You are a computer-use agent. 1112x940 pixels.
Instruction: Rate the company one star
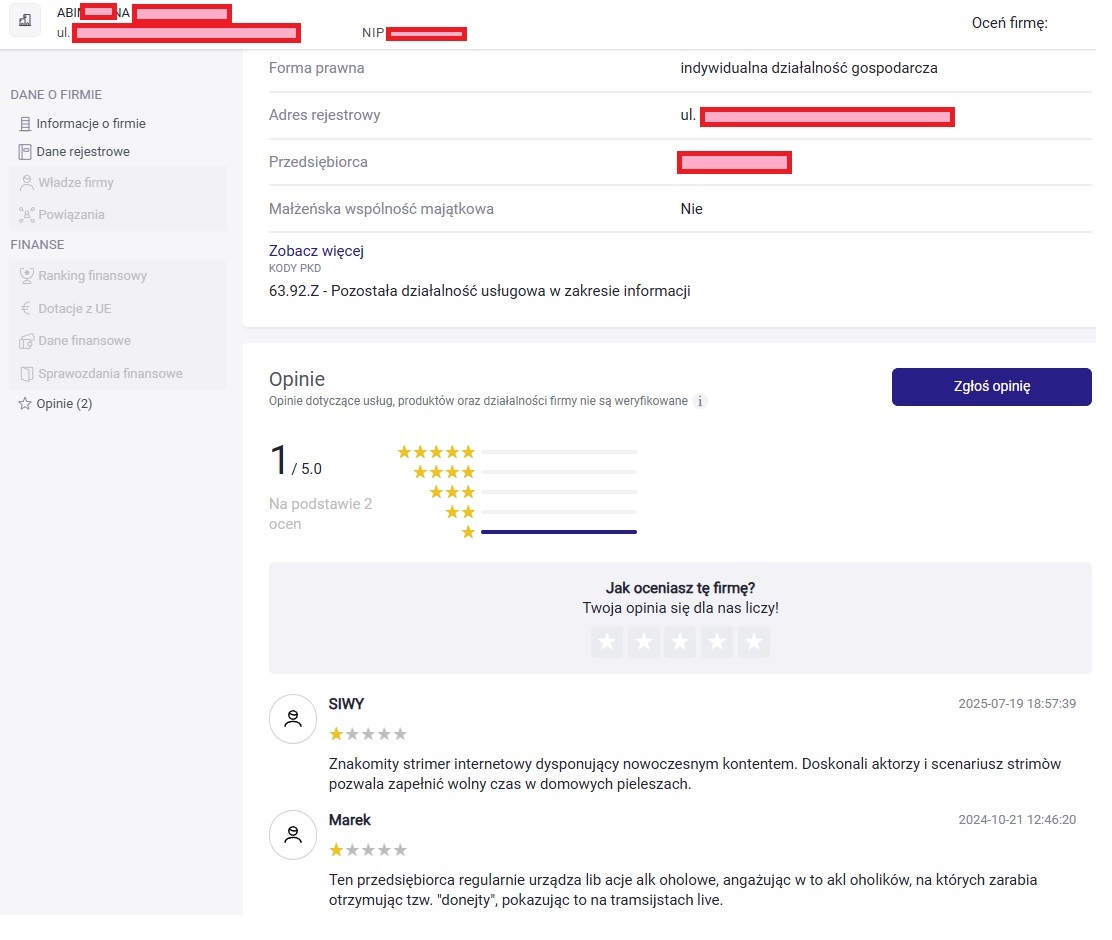(x=607, y=641)
